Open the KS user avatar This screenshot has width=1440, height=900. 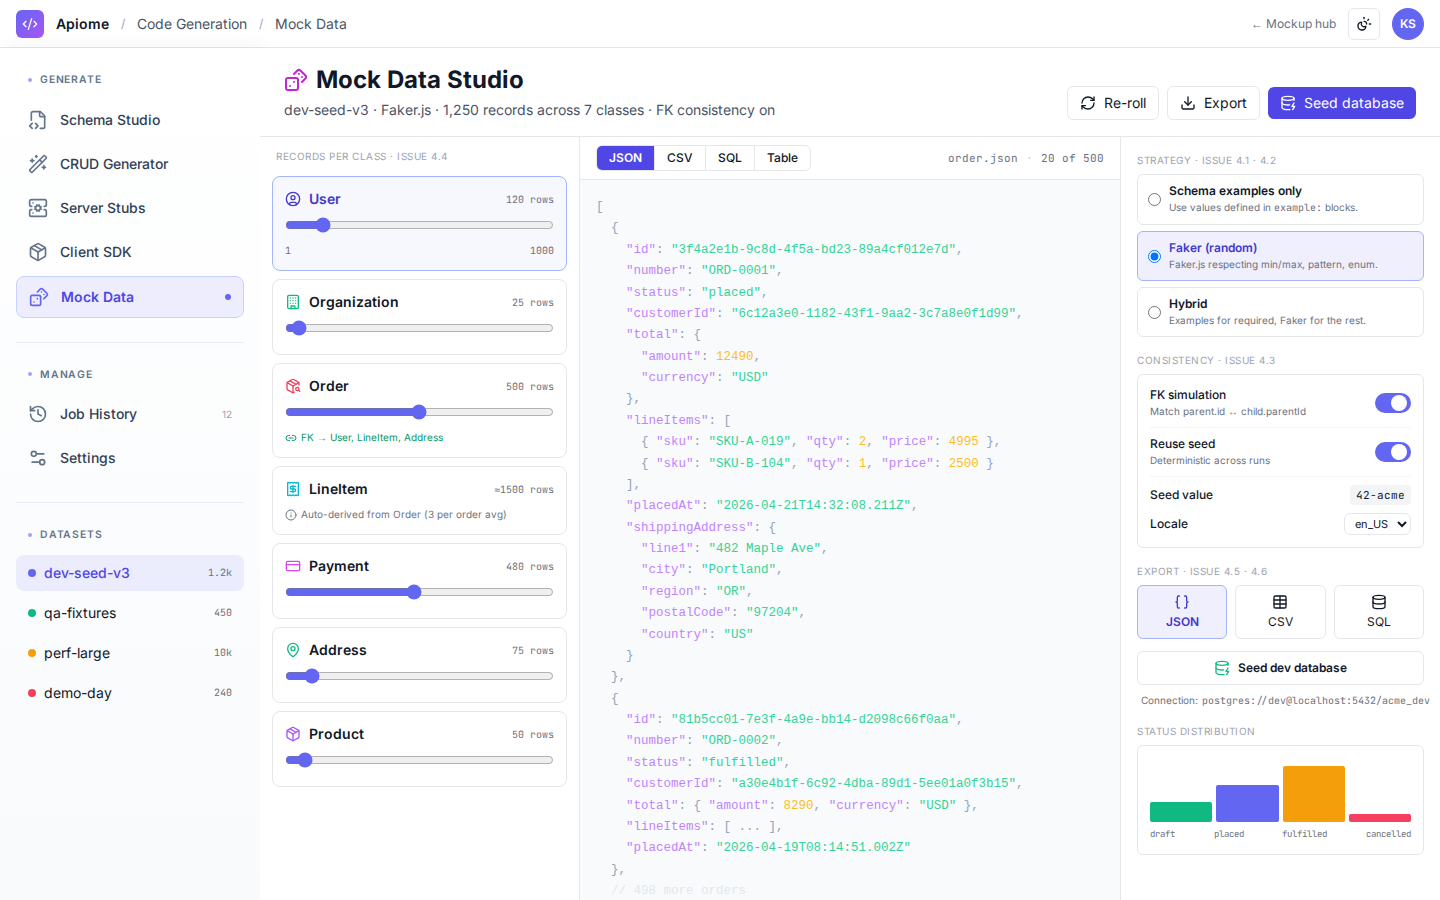coord(1408,24)
